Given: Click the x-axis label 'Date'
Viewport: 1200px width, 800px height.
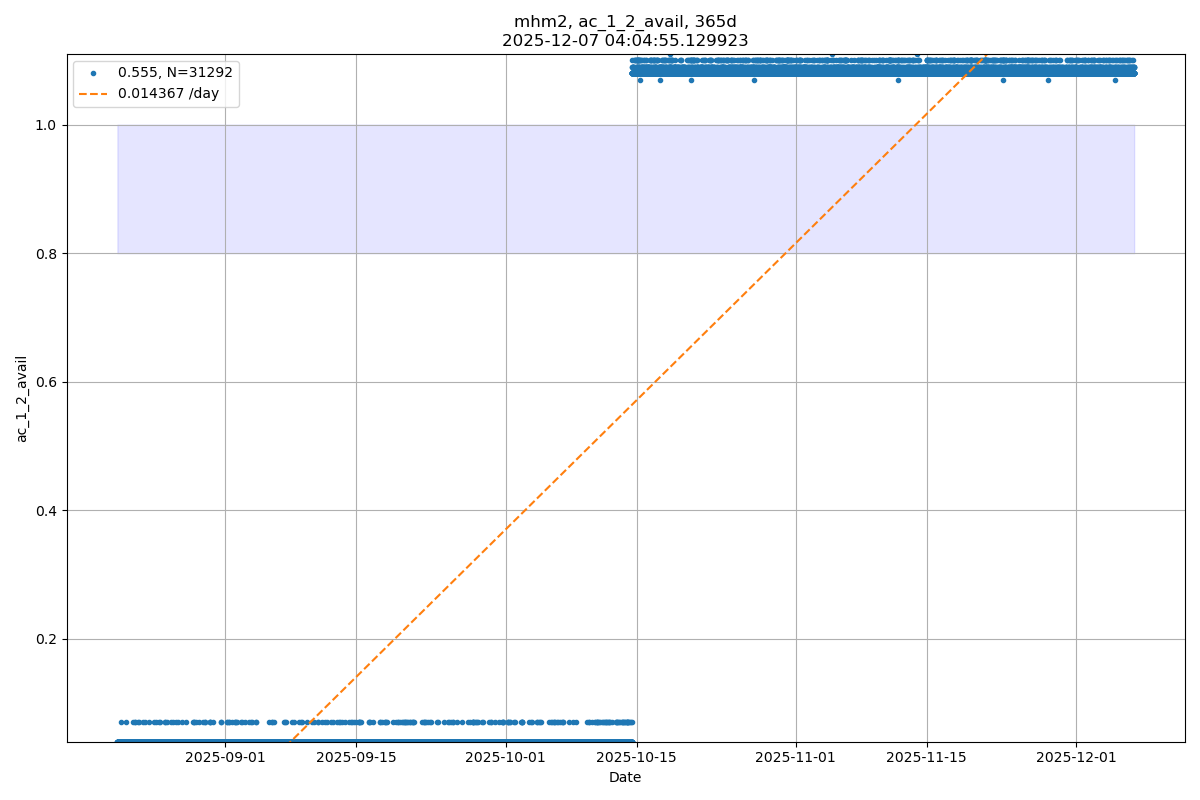Looking at the screenshot, I should click(625, 777).
